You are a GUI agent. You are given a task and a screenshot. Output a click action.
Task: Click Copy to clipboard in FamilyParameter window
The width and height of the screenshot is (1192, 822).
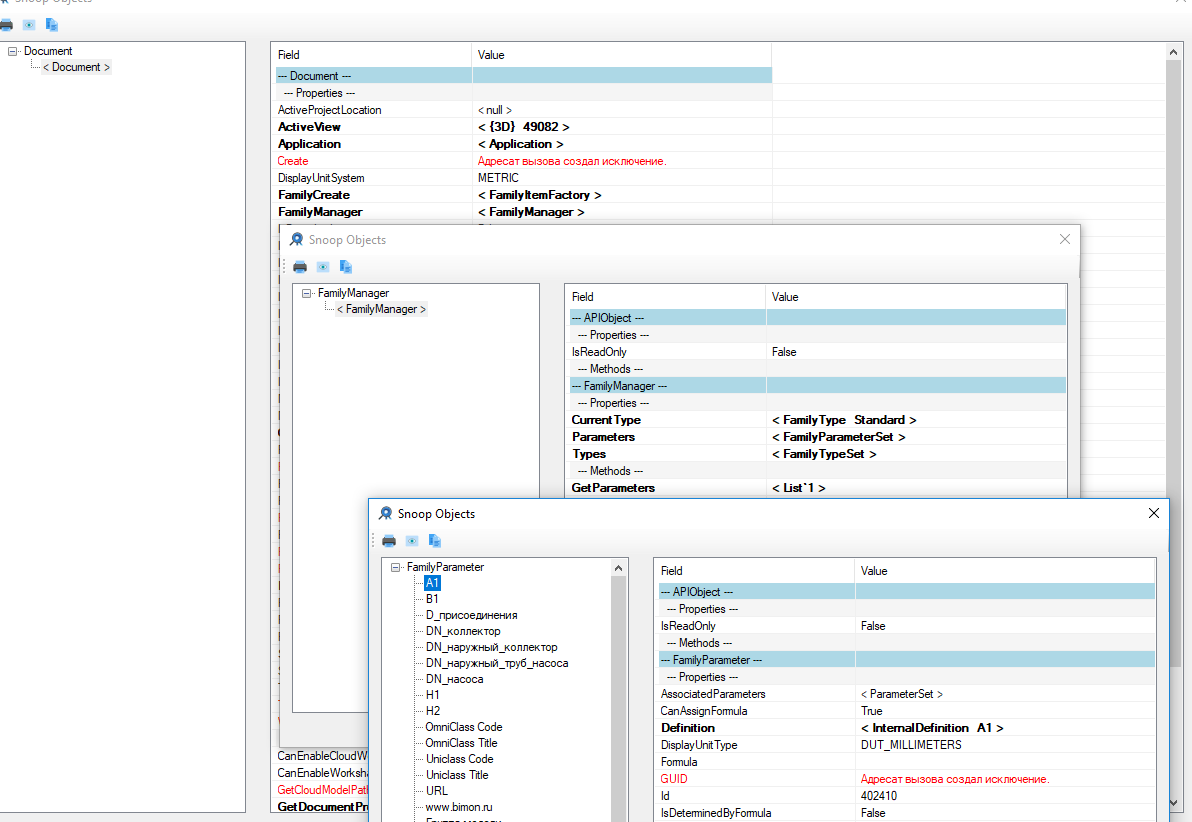[434, 540]
